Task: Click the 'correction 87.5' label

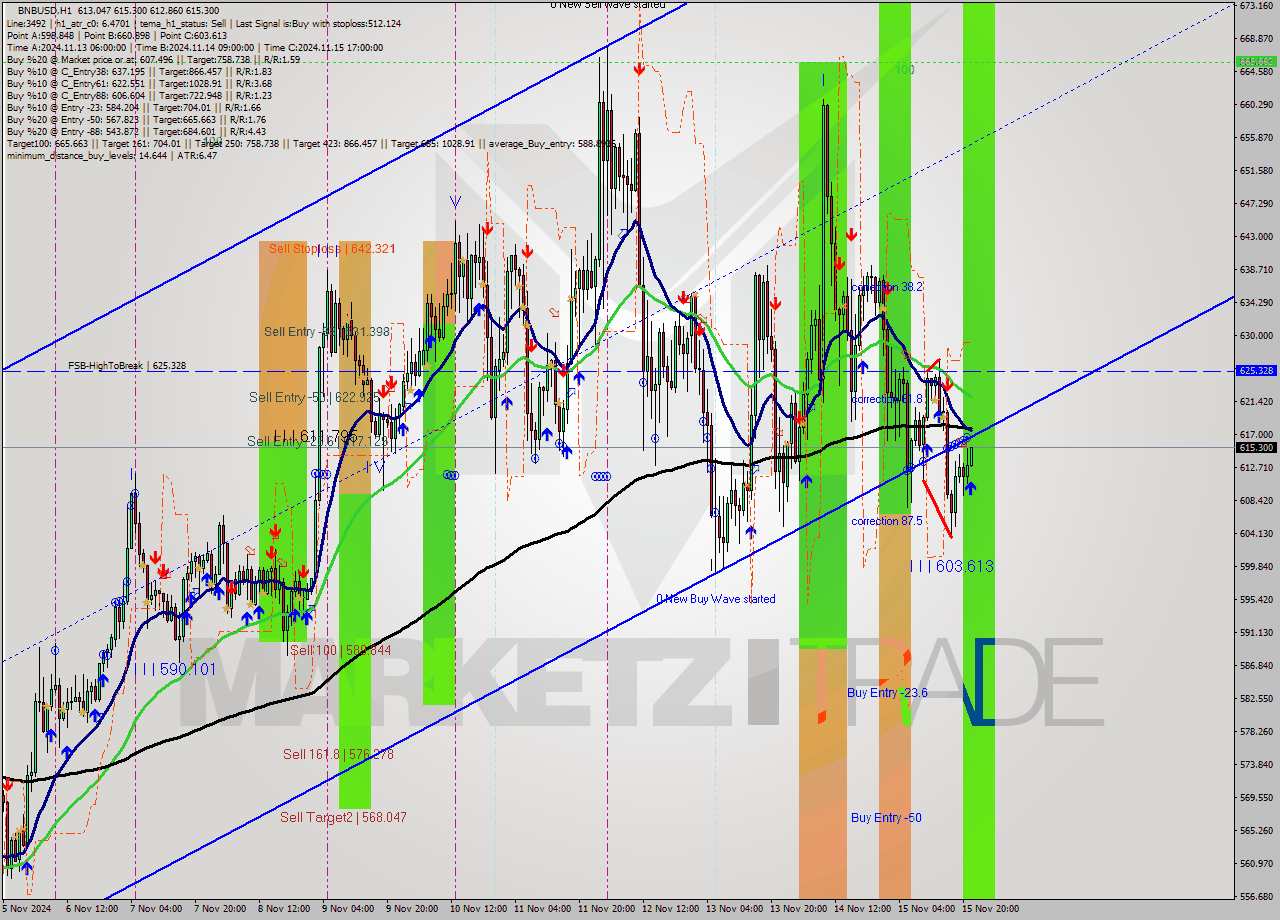Action: [x=887, y=521]
